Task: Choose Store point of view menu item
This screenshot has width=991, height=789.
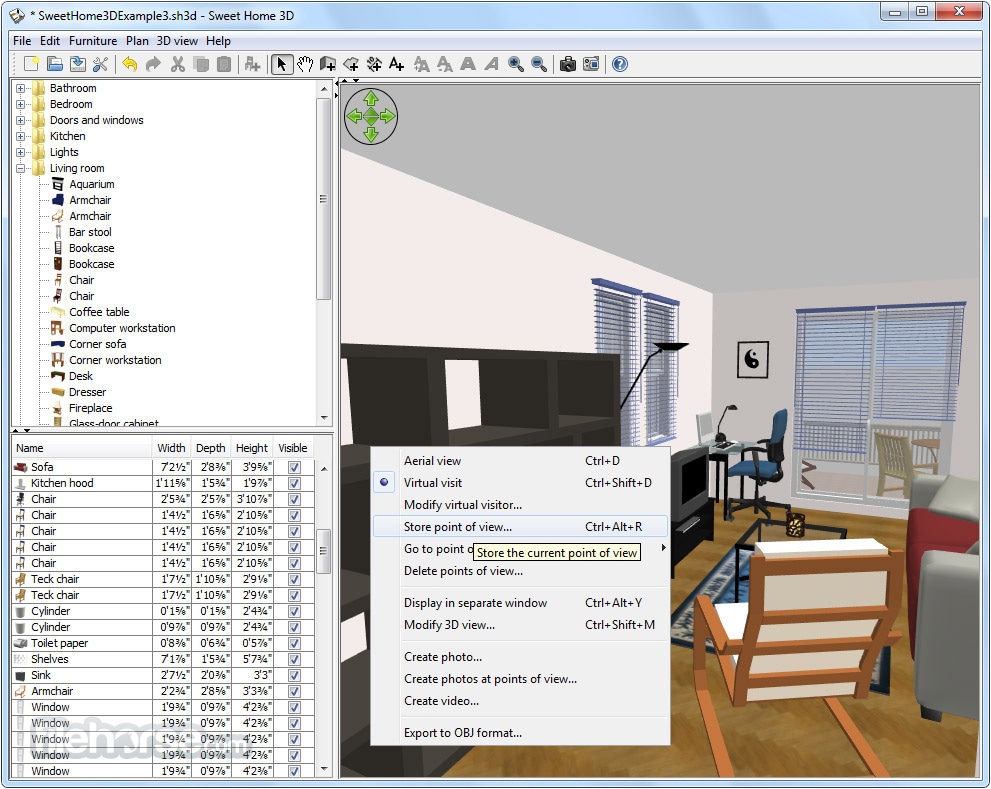Action: [x=520, y=527]
